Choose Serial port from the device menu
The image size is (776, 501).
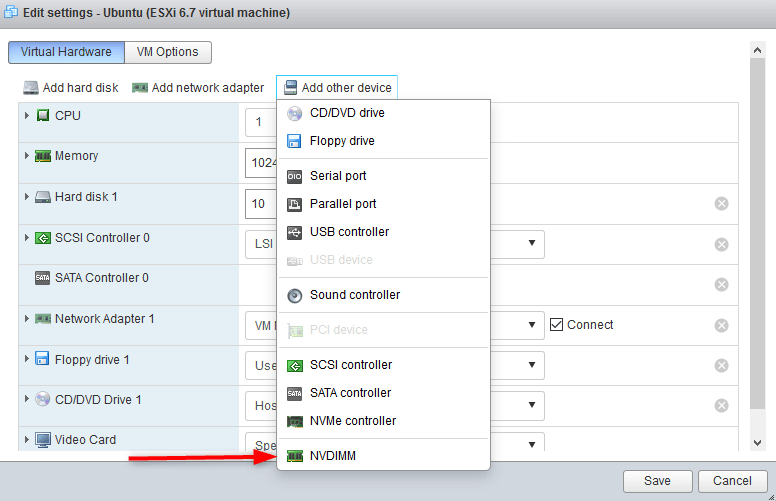tap(384, 176)
